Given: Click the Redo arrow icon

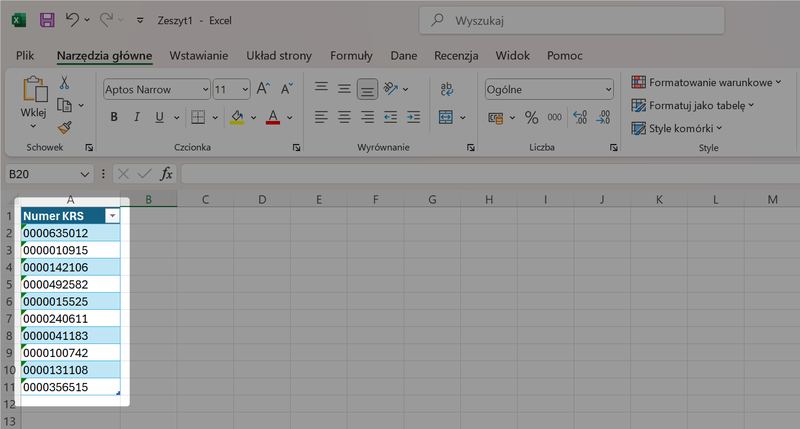Looking at the screenshot, I should (106, 20).
